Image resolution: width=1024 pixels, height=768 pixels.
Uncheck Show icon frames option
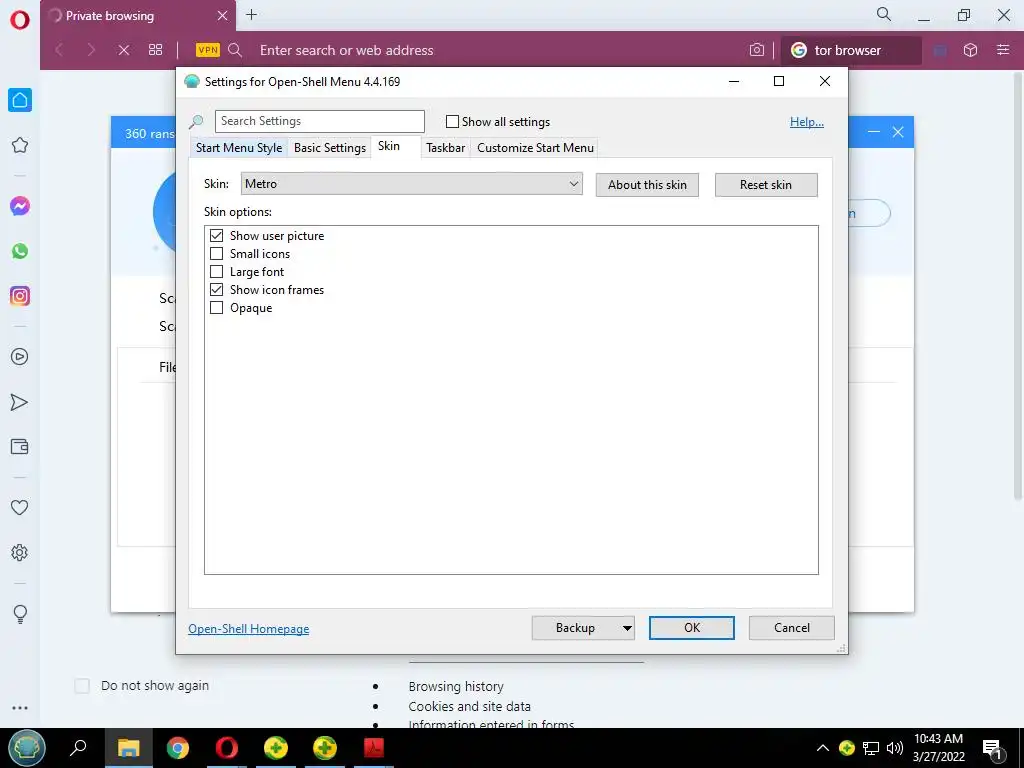tap(216, 289)
